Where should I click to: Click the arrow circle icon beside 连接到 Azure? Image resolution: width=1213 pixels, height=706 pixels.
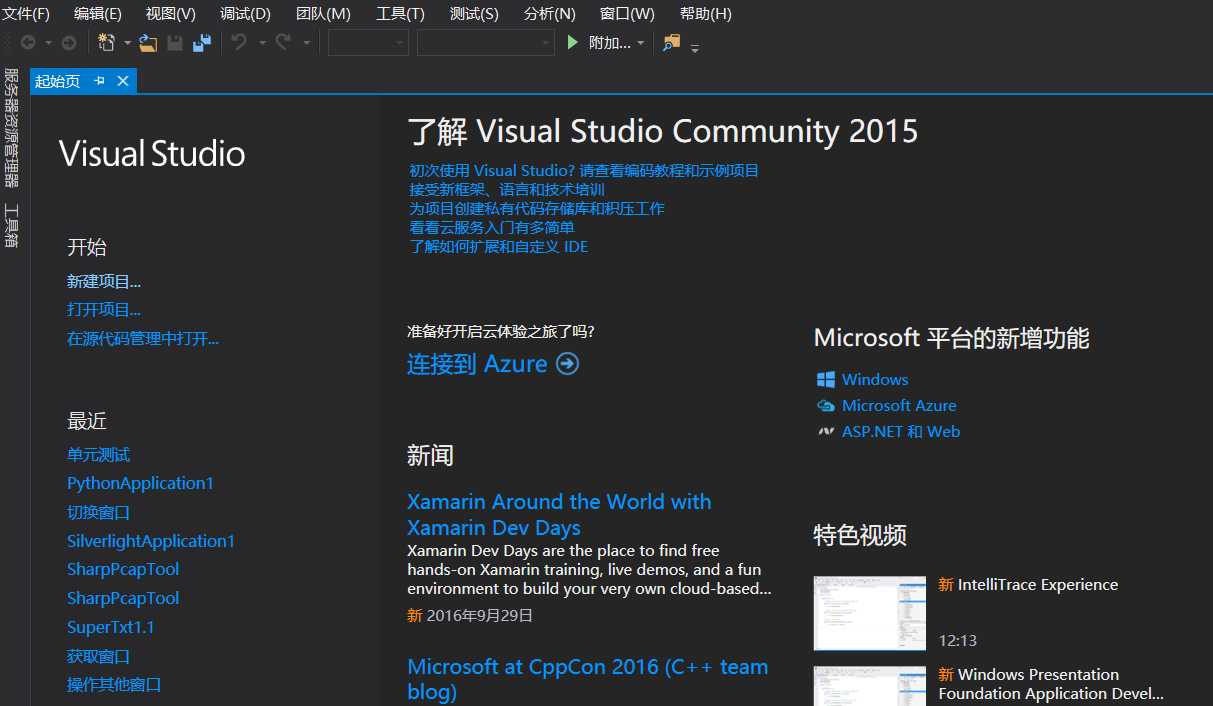[567, 364]
